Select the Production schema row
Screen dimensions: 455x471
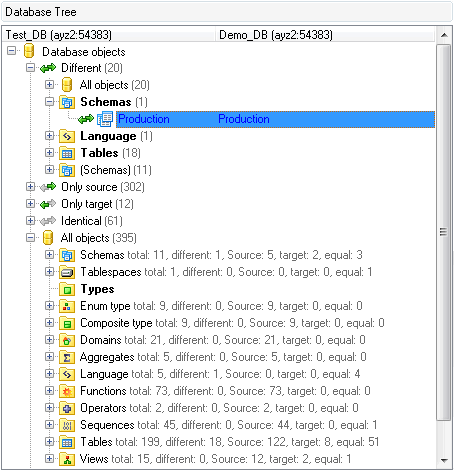tap(275, 119)
